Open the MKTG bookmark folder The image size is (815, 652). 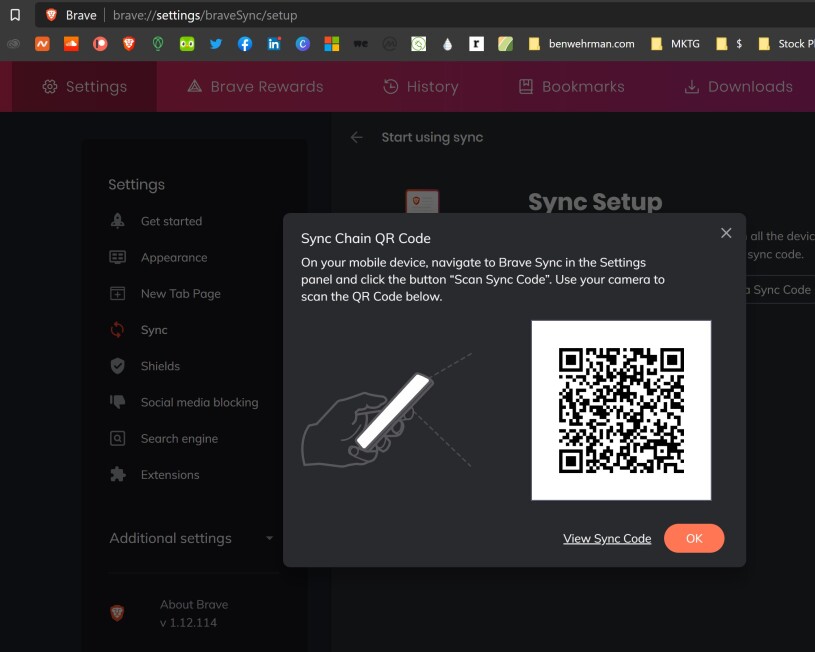coord(675,44)
